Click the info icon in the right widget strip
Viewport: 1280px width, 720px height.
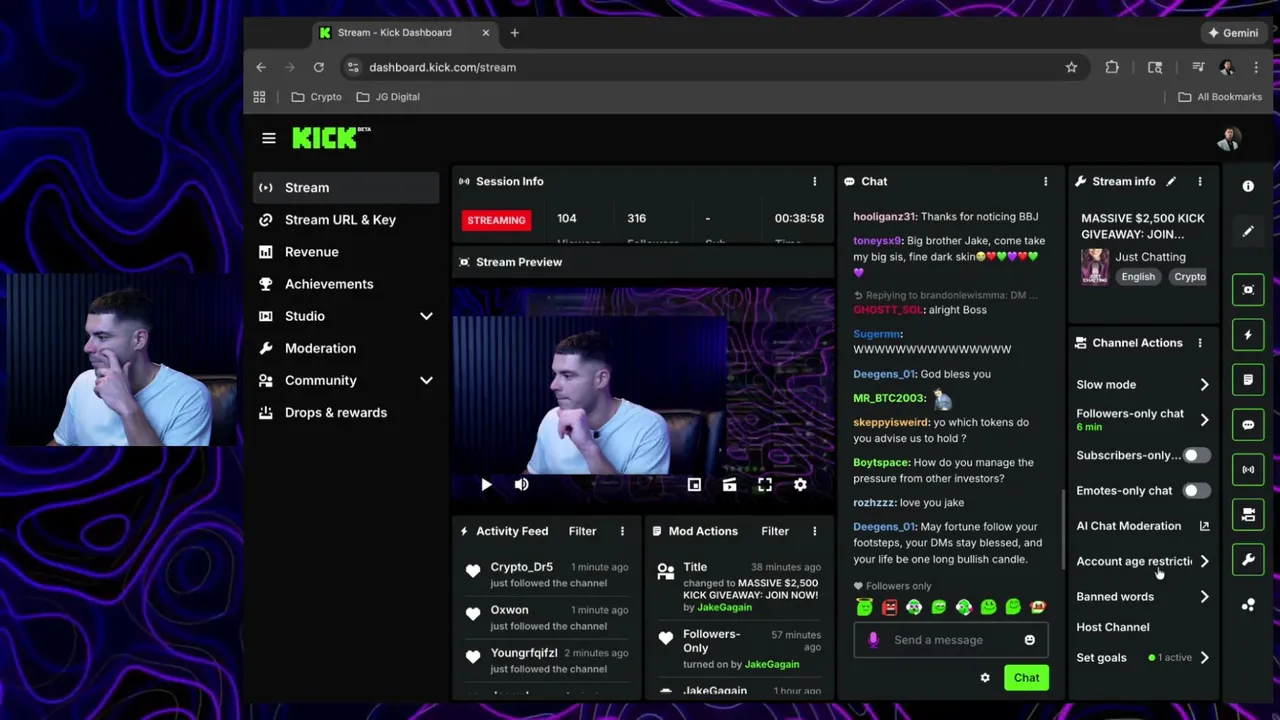click(1248, 186)
